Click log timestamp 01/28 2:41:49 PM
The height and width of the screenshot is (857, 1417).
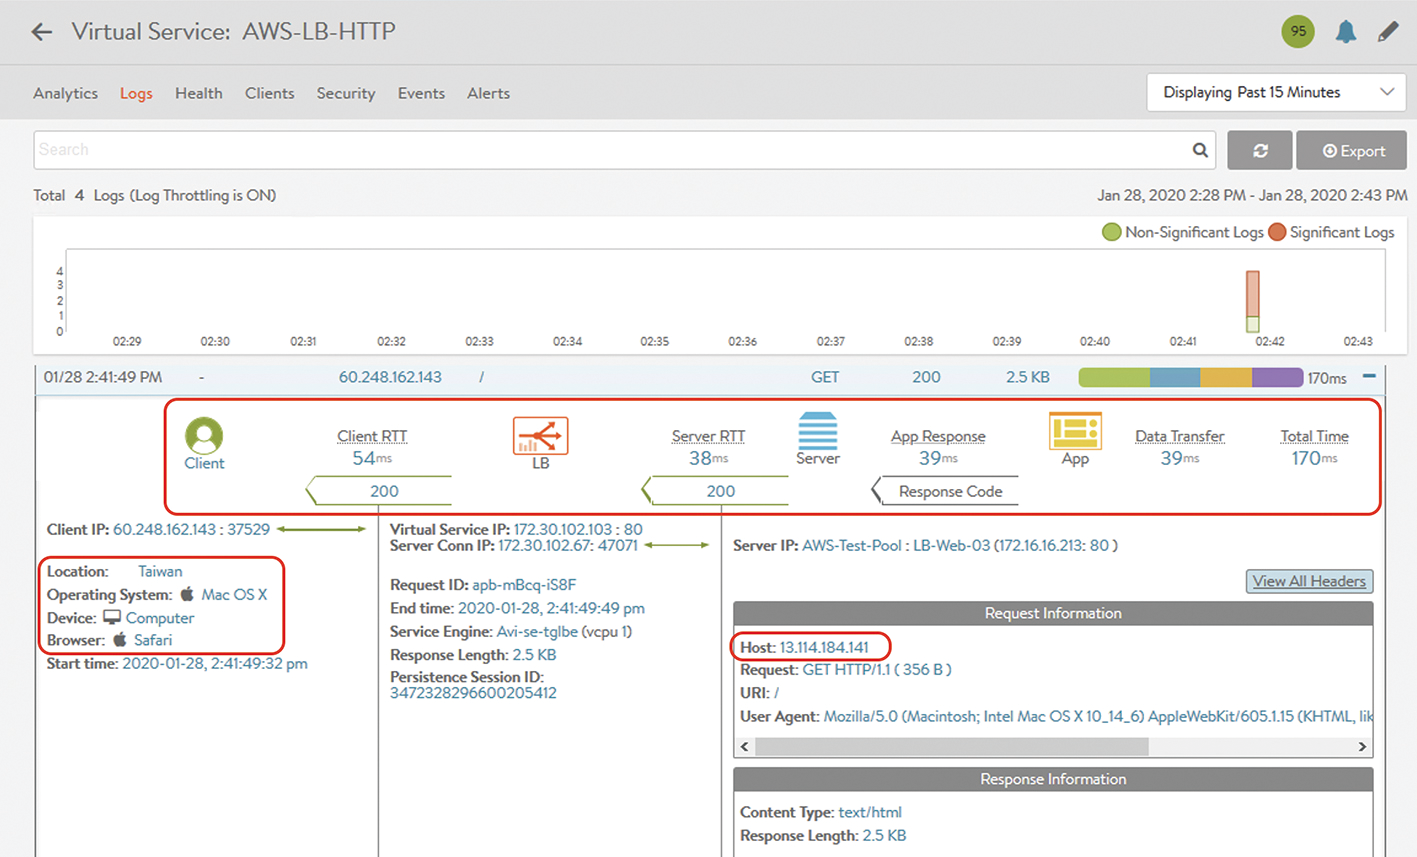[103, 377]
